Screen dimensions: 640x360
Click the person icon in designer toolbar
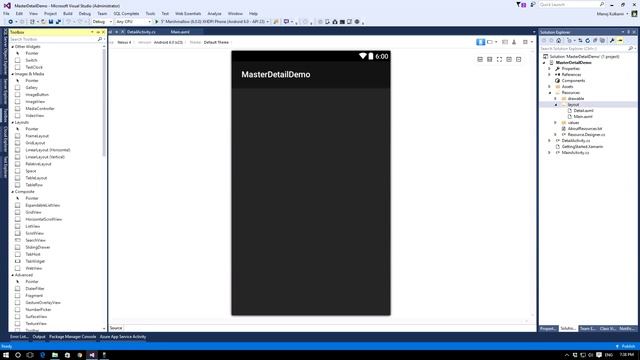(514, 42)
